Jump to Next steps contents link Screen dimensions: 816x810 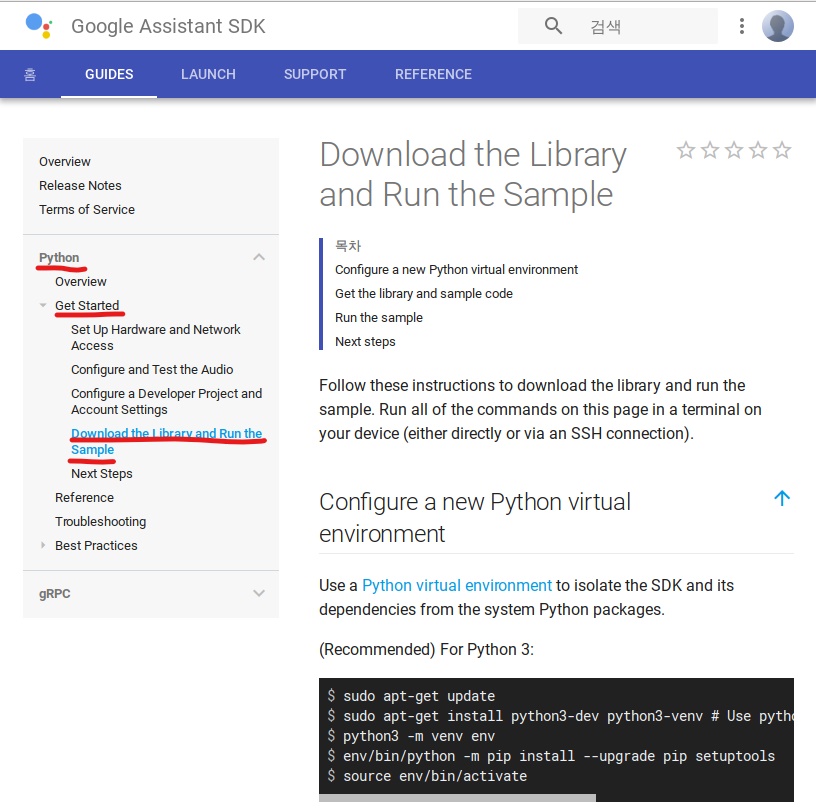(x=365, y=341)
